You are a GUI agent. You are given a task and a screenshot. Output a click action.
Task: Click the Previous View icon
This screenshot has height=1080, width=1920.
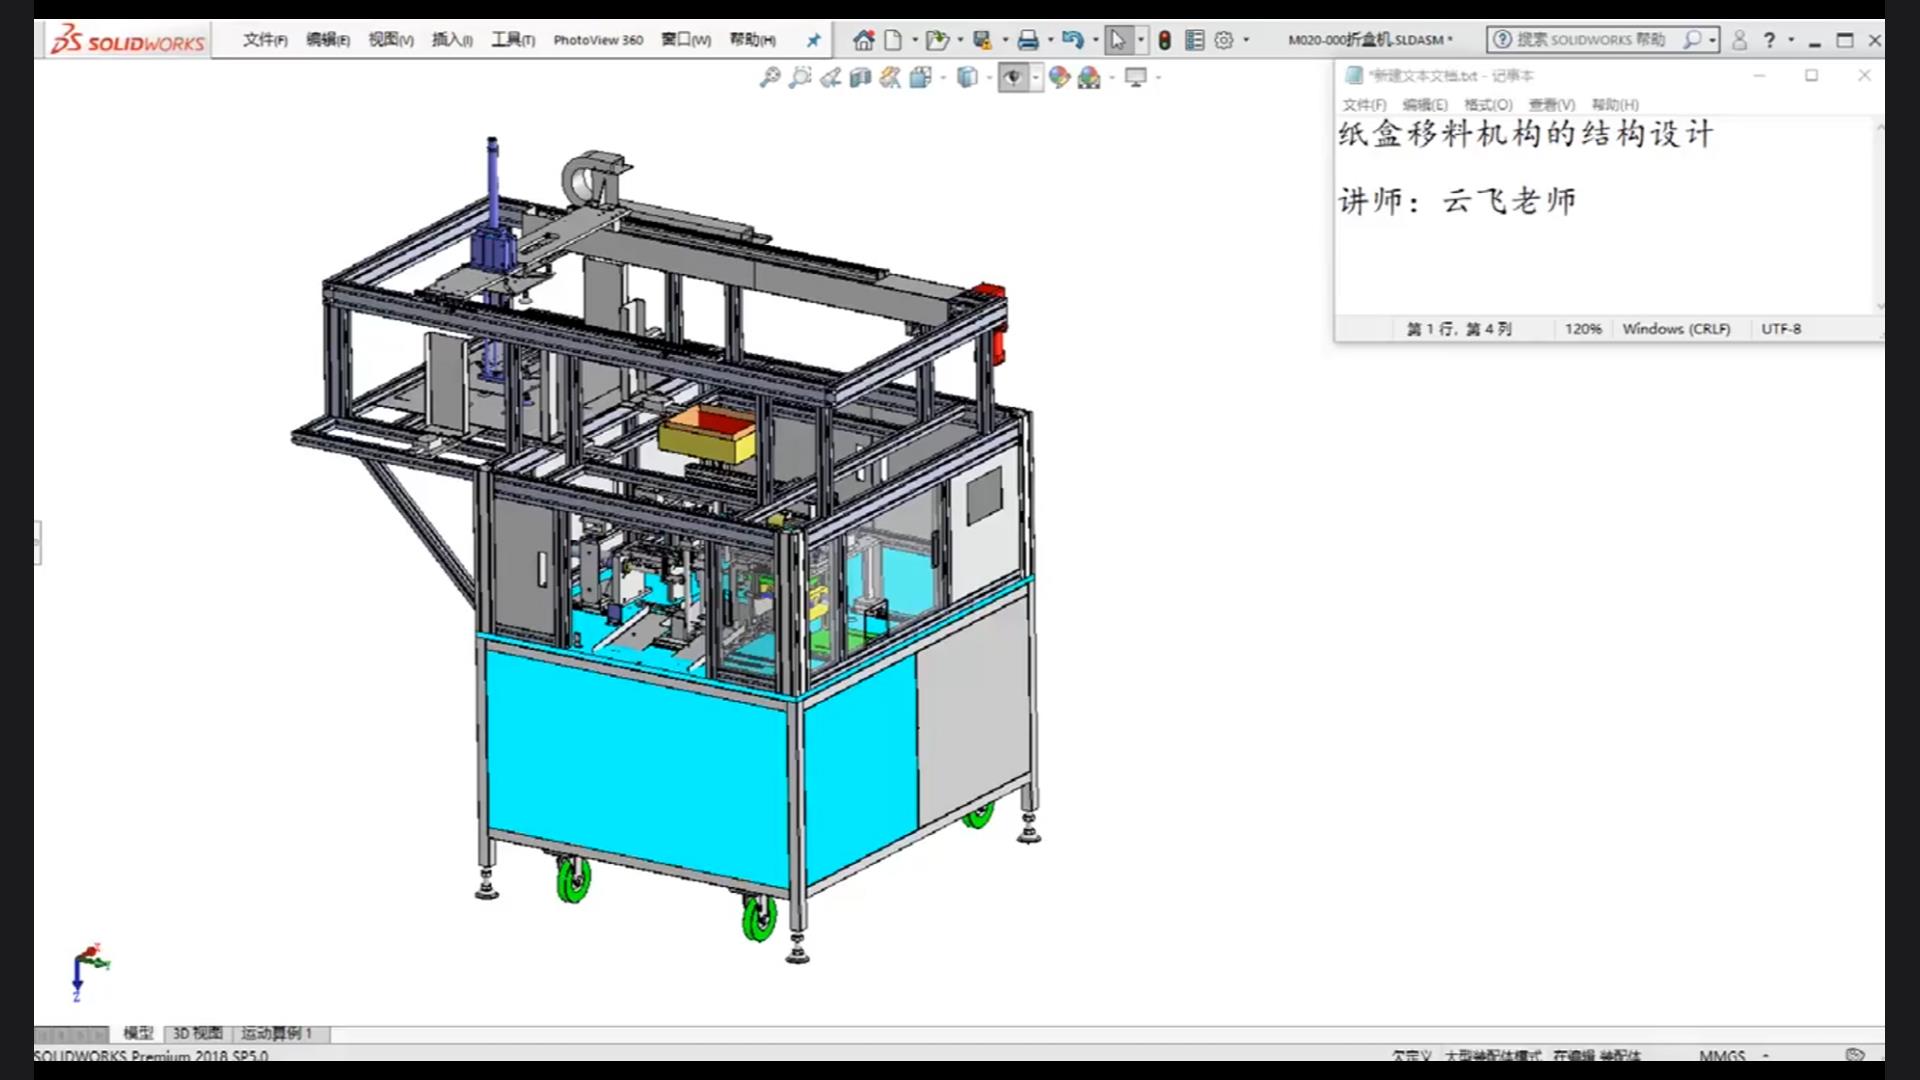point(830,77)
